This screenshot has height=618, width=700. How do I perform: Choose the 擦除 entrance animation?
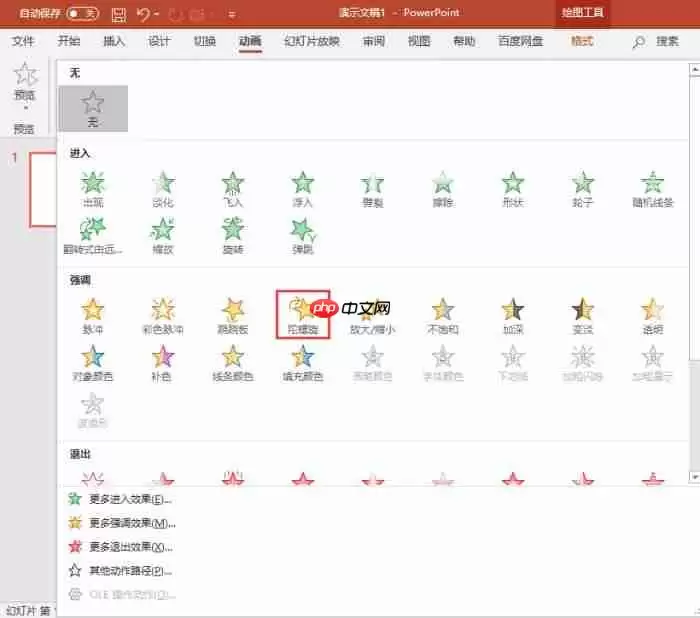[443, 189]
